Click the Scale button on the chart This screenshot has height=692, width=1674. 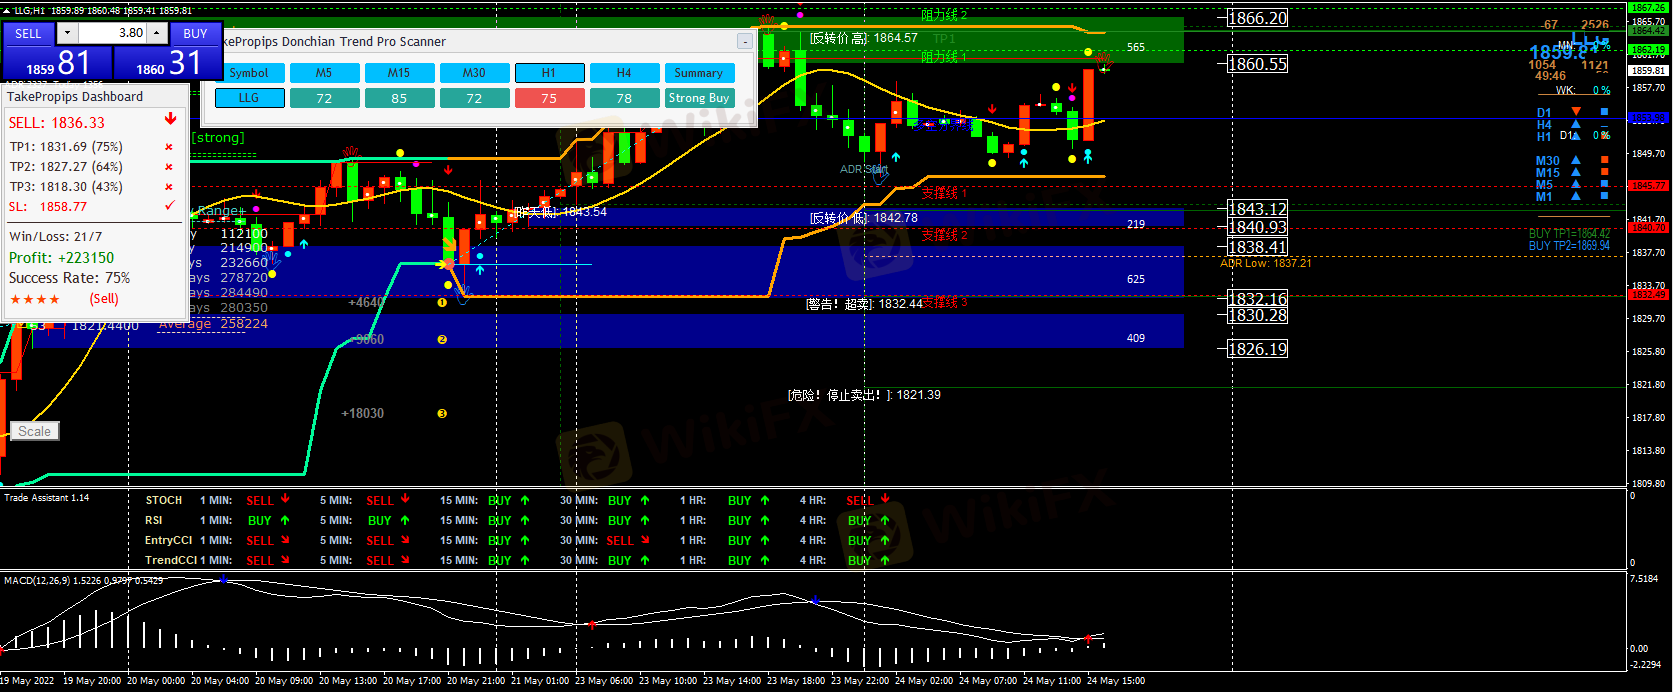[34, 431]
